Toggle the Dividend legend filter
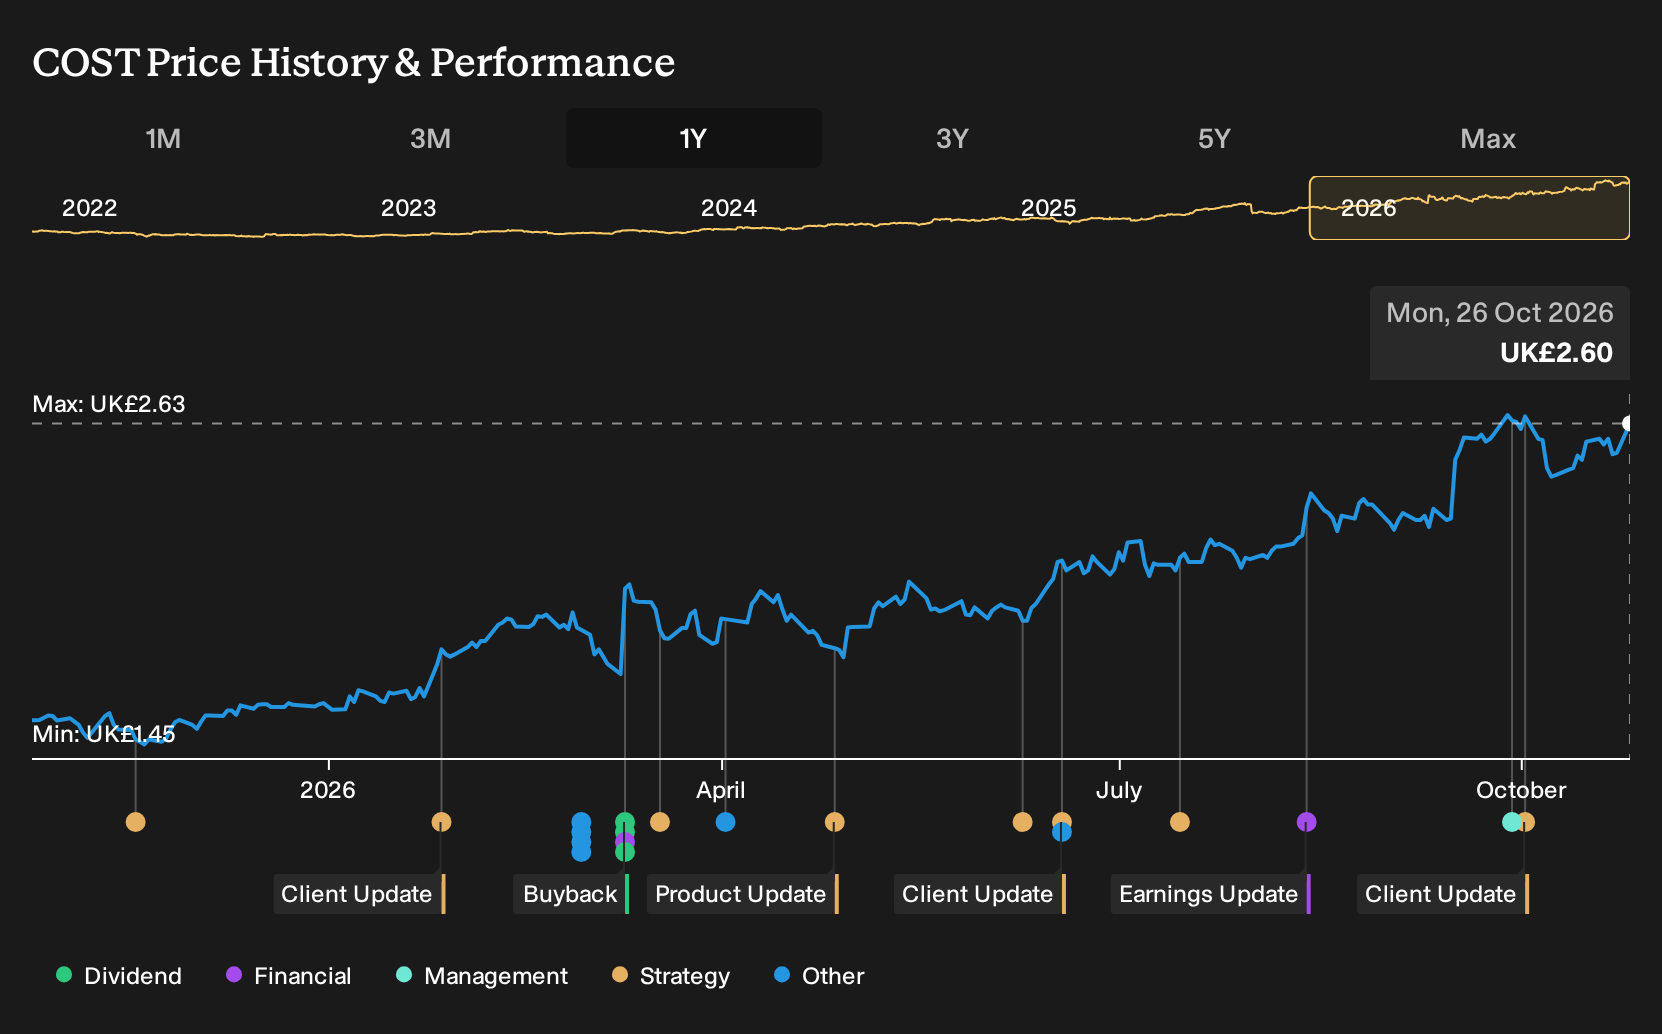1662x1034 pixels. click(x=119, y=976)
